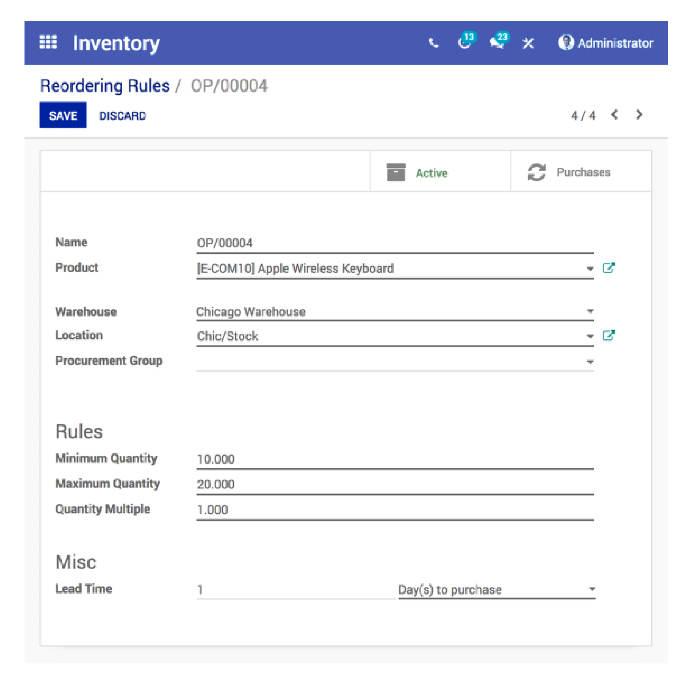This screenshot has width=690, height=673.
Task: Click the Discard button
Action: coord(123,116)
